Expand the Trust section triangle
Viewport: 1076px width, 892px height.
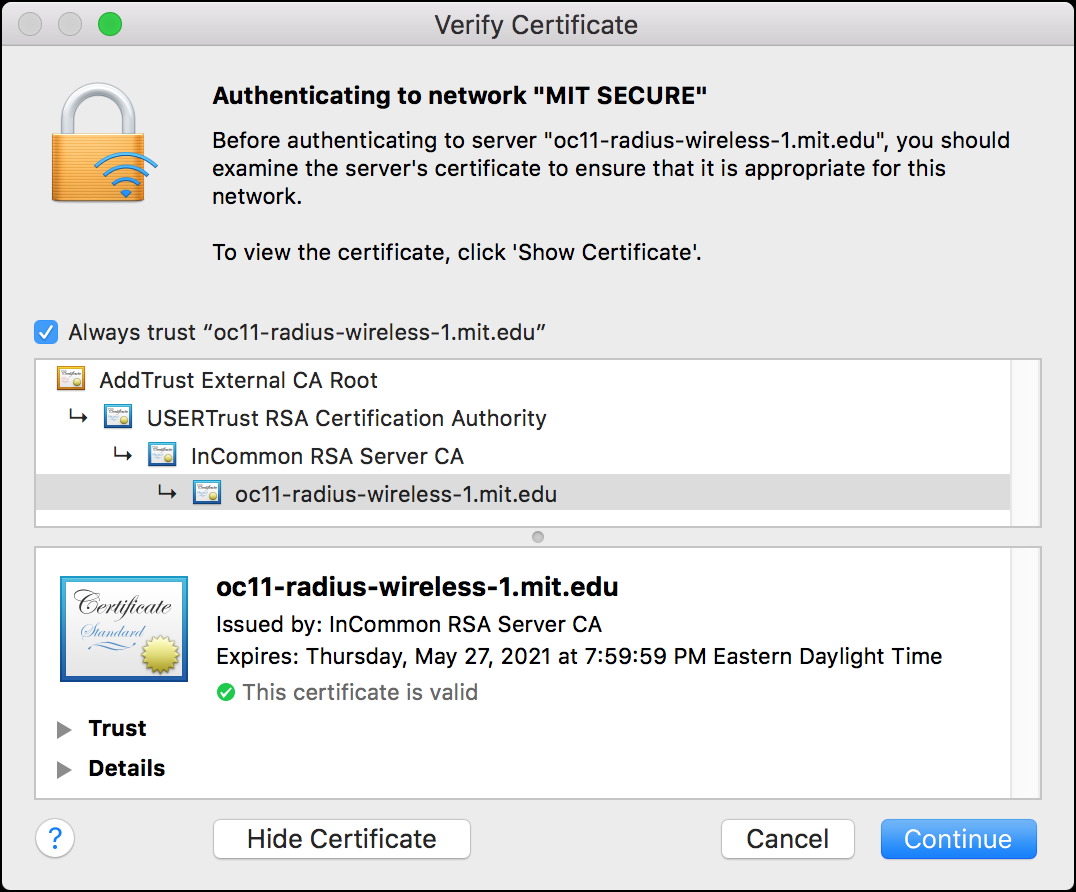65,729
